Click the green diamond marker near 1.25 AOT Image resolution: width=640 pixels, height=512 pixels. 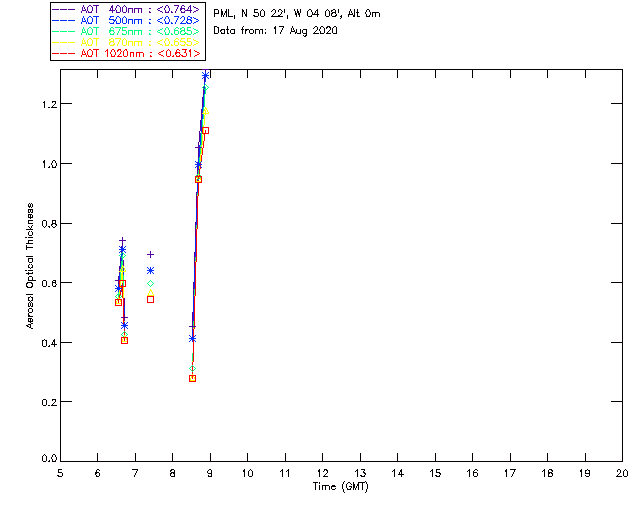click(x=205, y=87)
